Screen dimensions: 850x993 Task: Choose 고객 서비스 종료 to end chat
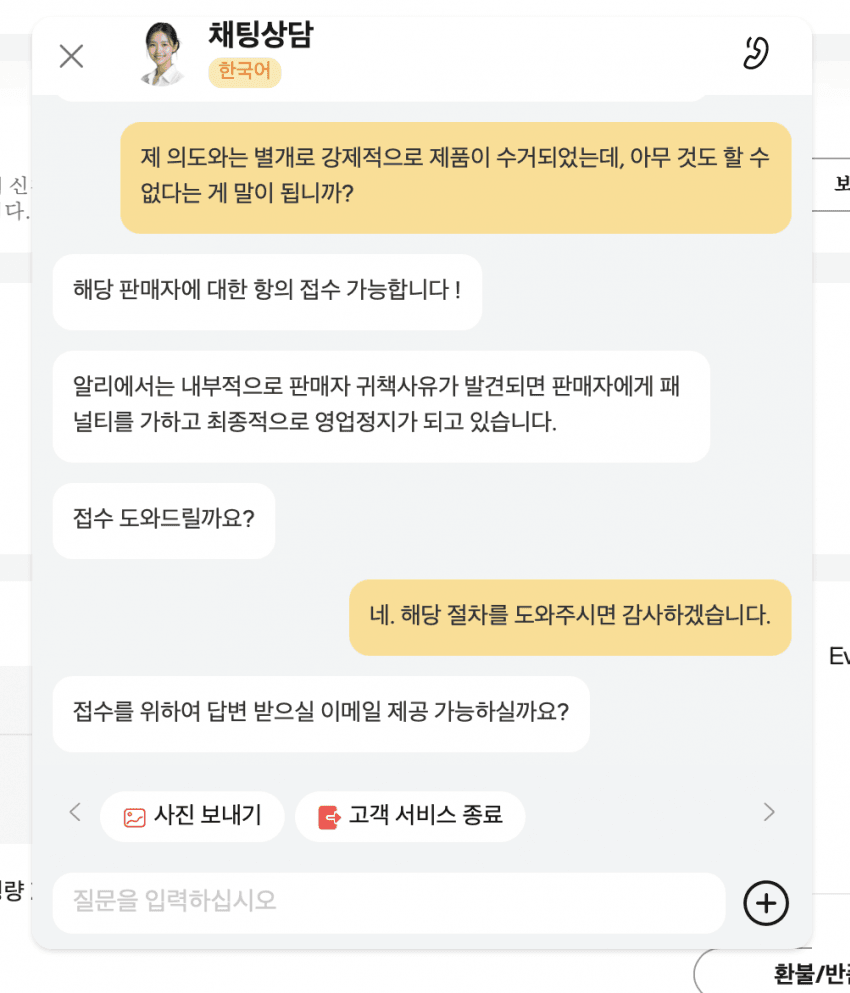(410, 816)
